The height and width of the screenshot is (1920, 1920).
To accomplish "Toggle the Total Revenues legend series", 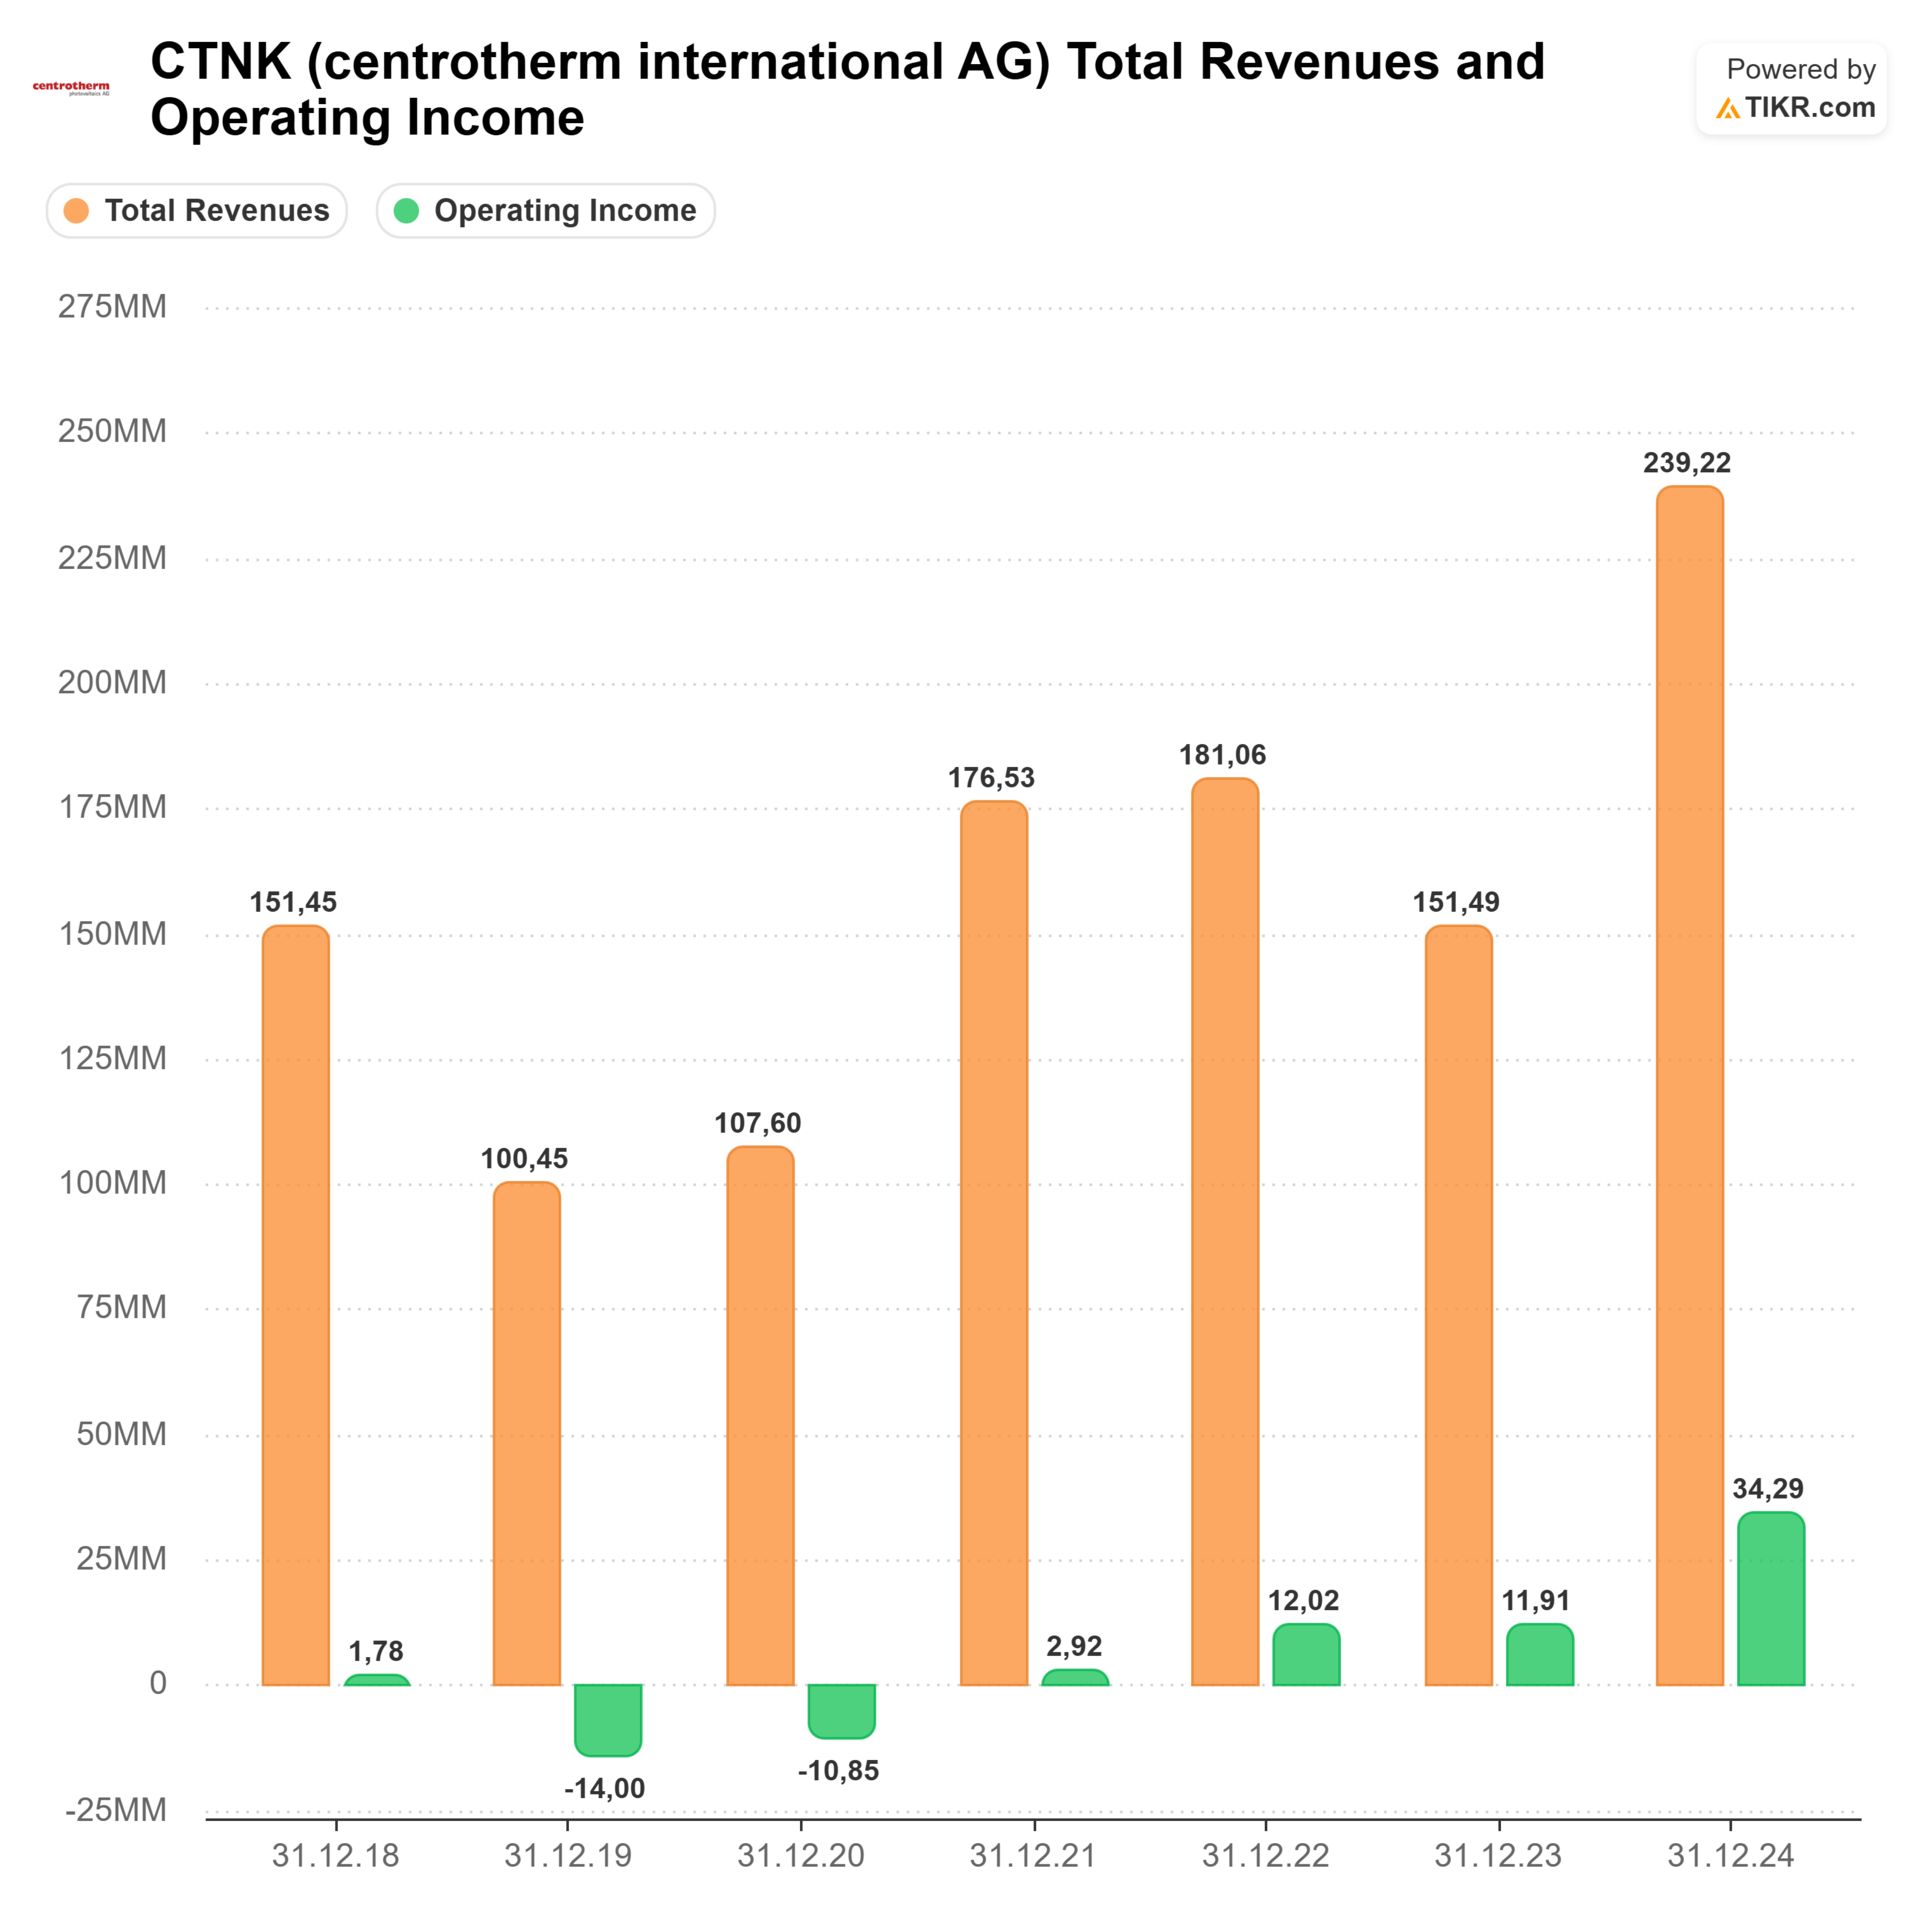I will [x=216, y=211].
